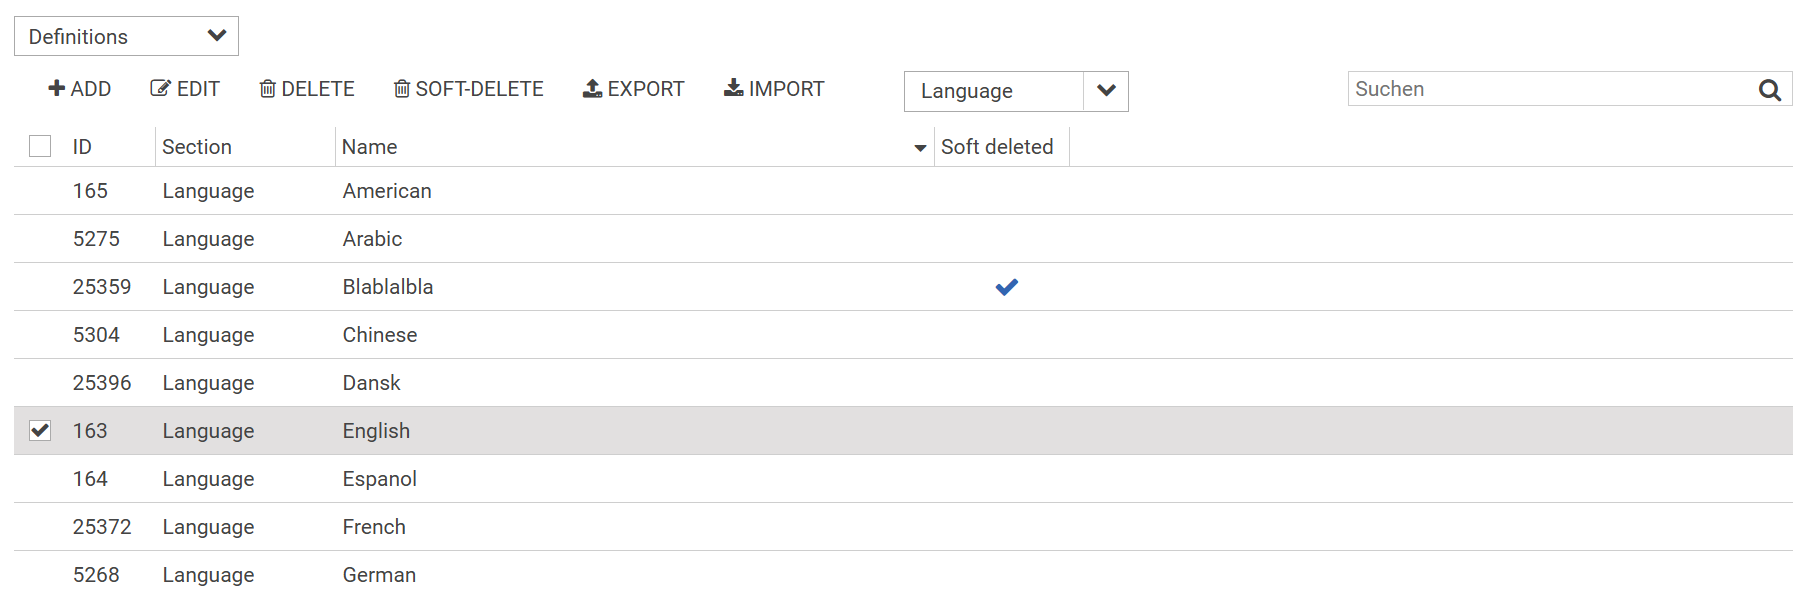Click the blue soft-deleted checkmark for Blablalbla
This screenshot has height=598, width=1801.
(x=1006, y=287)
